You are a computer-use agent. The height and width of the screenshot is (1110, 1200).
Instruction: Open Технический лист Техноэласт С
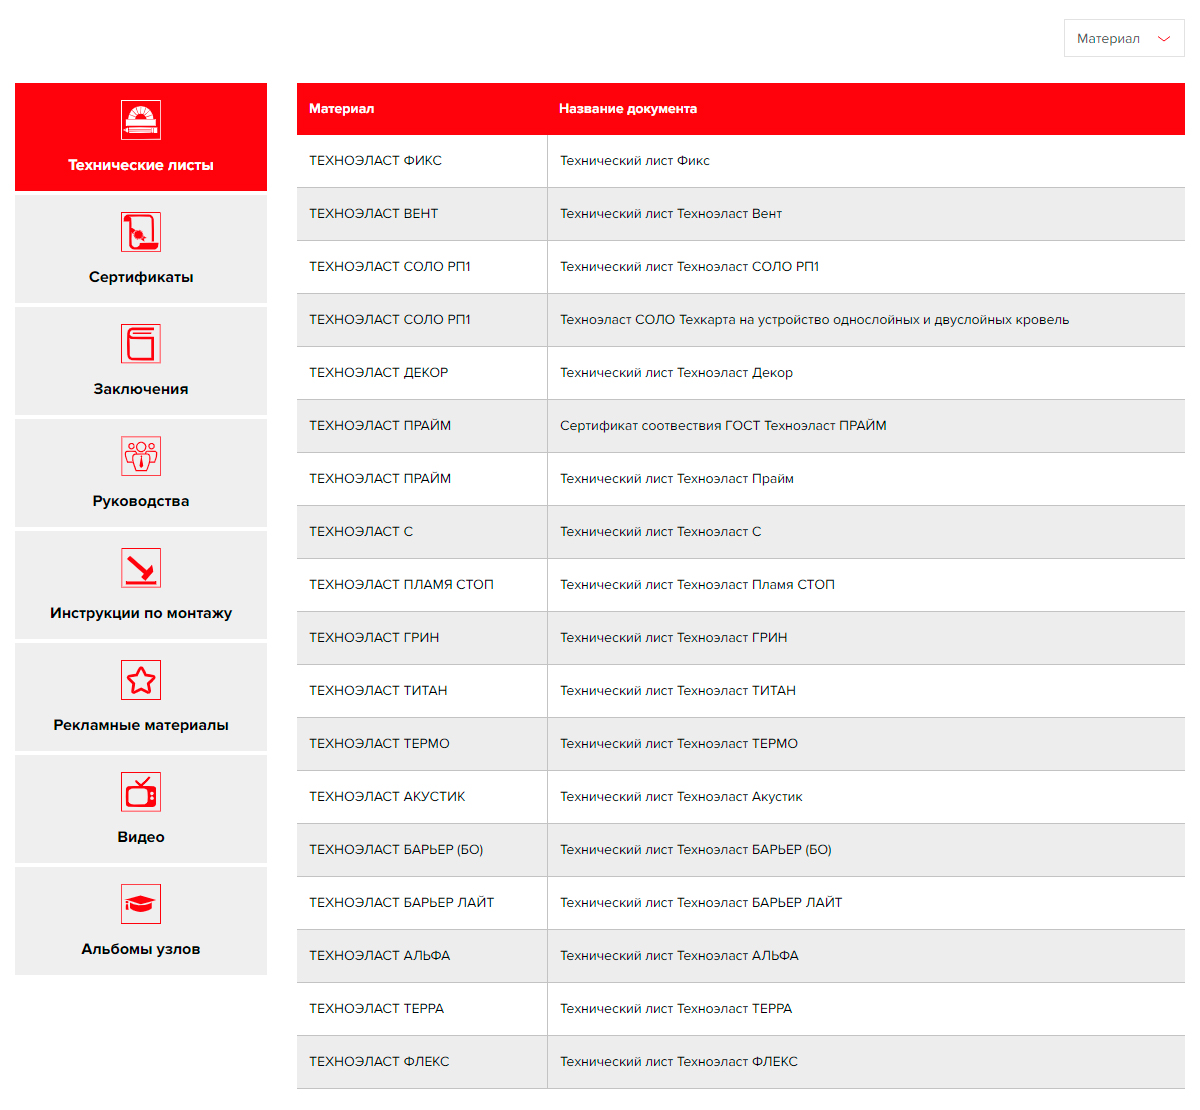click(x=660, y=532)
